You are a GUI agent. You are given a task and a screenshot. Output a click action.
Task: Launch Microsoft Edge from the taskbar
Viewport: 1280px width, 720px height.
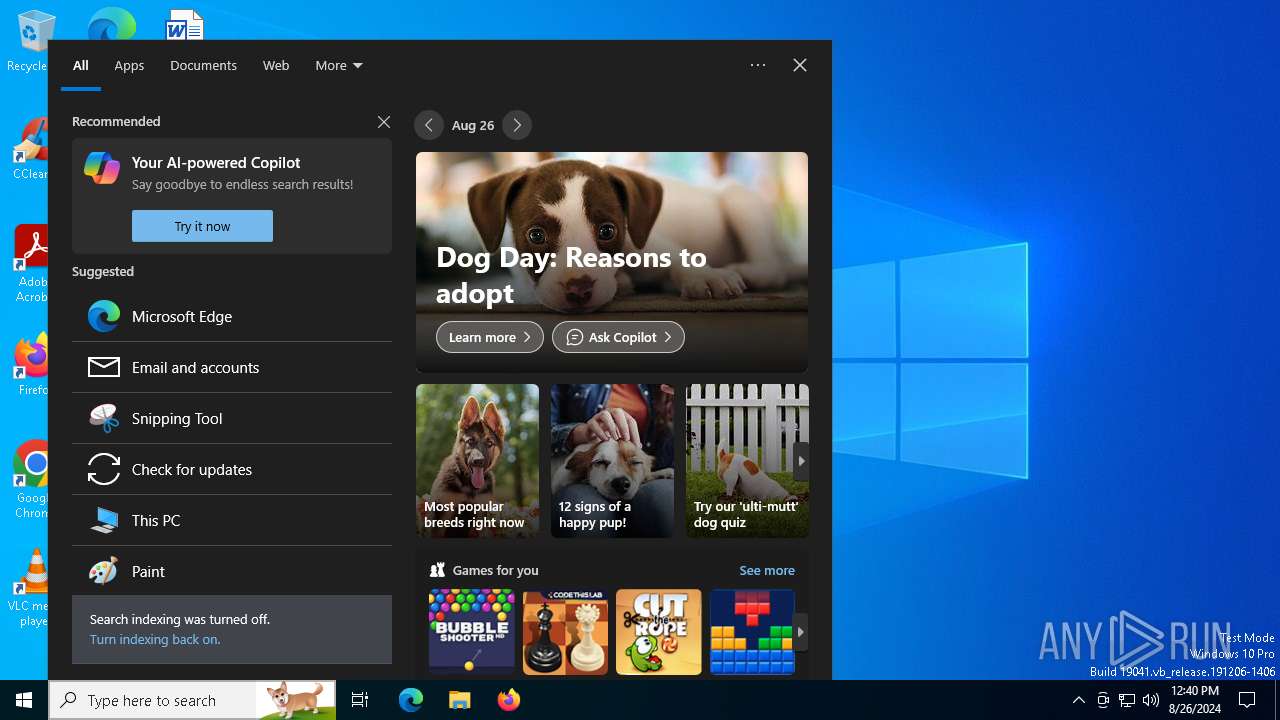(411, 700)
